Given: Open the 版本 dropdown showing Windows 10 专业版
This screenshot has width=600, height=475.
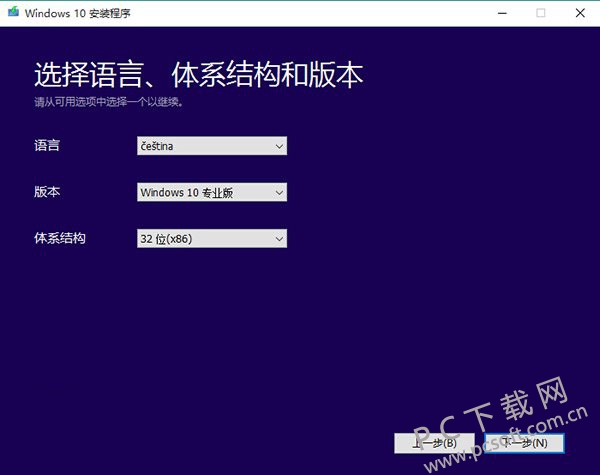Looking at the screenshot, I should tap(212, 192).
